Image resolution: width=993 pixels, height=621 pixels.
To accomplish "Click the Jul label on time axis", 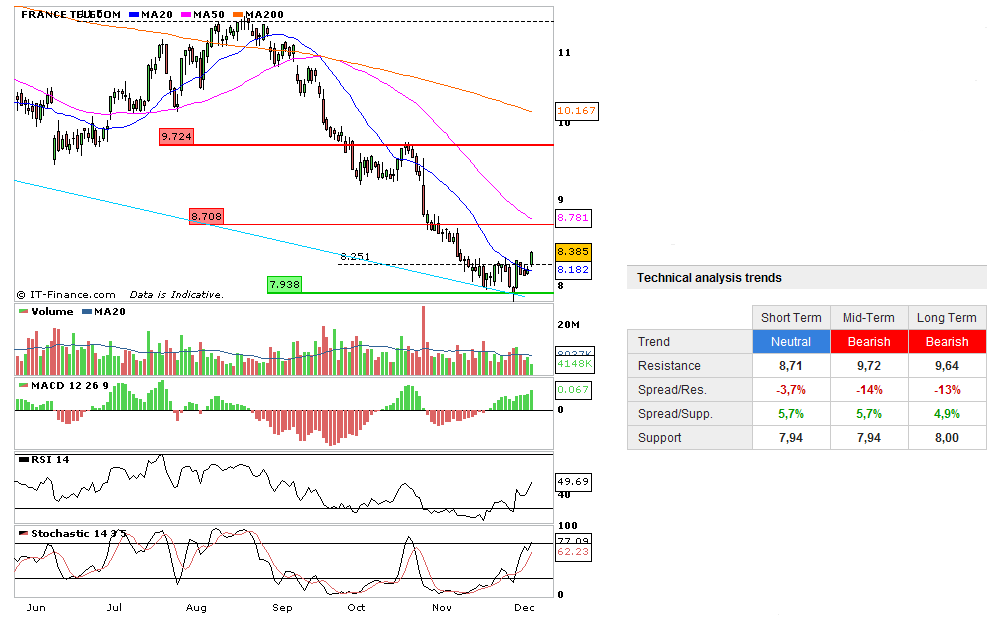I will pyautogui.click(x=114, y=608).
